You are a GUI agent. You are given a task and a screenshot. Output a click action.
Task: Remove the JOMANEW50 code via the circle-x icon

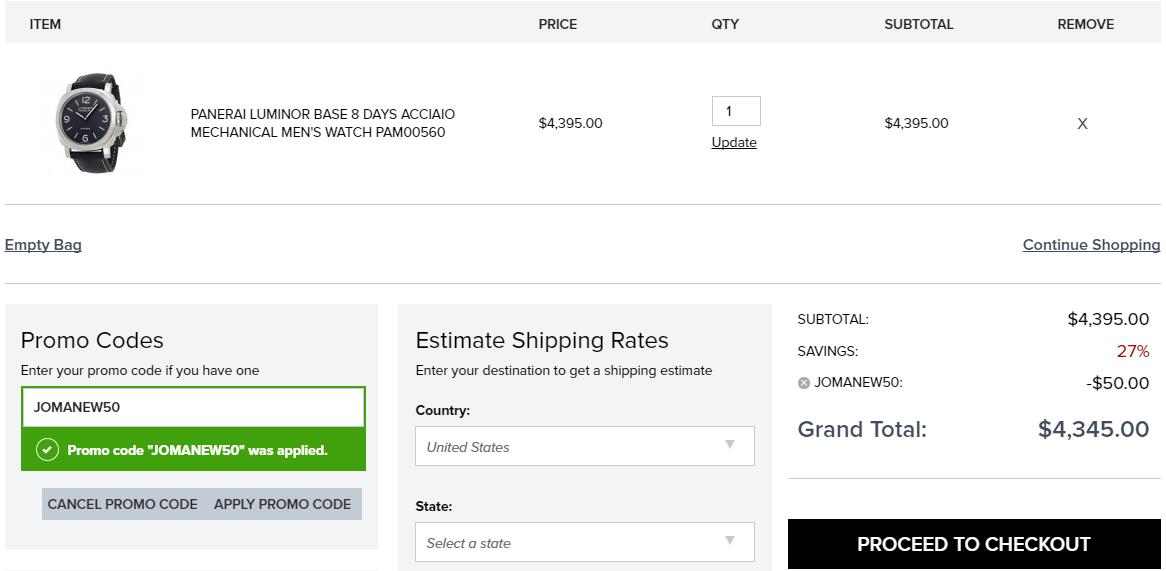(803, 383)
